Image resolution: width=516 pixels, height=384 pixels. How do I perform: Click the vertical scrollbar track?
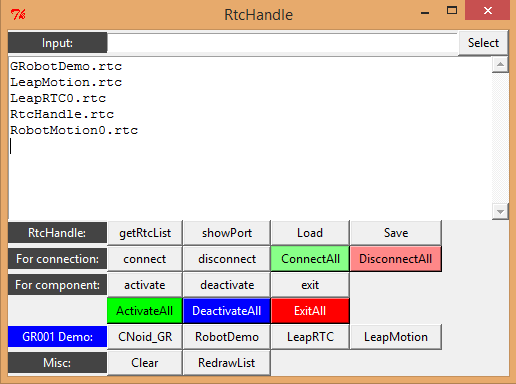(500, 138)
